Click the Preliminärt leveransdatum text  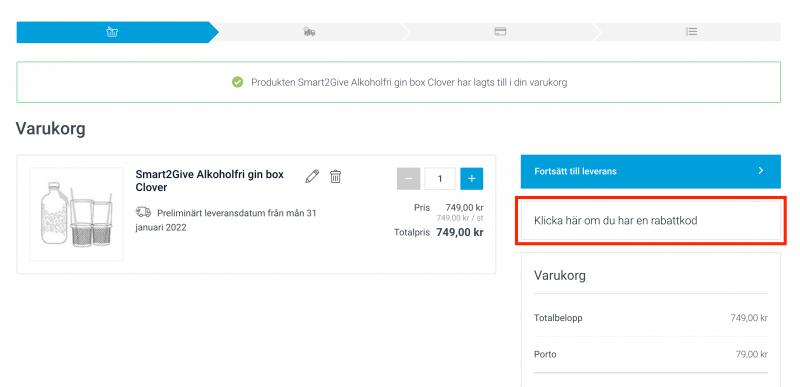226,220
